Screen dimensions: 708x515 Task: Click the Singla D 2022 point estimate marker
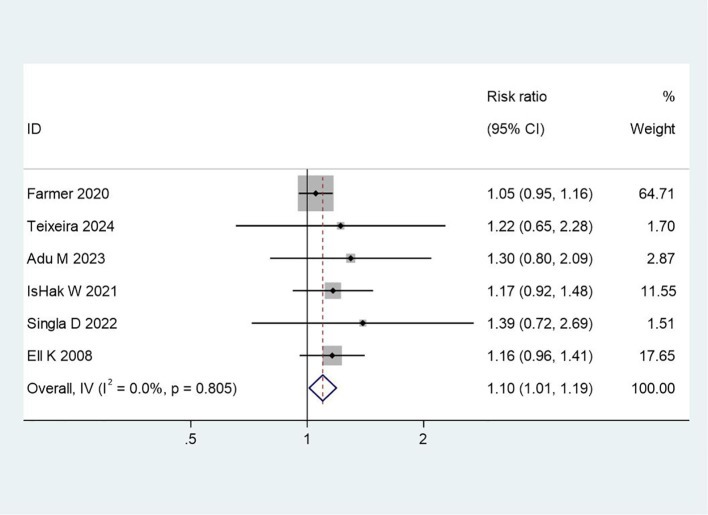pos(363,323)
